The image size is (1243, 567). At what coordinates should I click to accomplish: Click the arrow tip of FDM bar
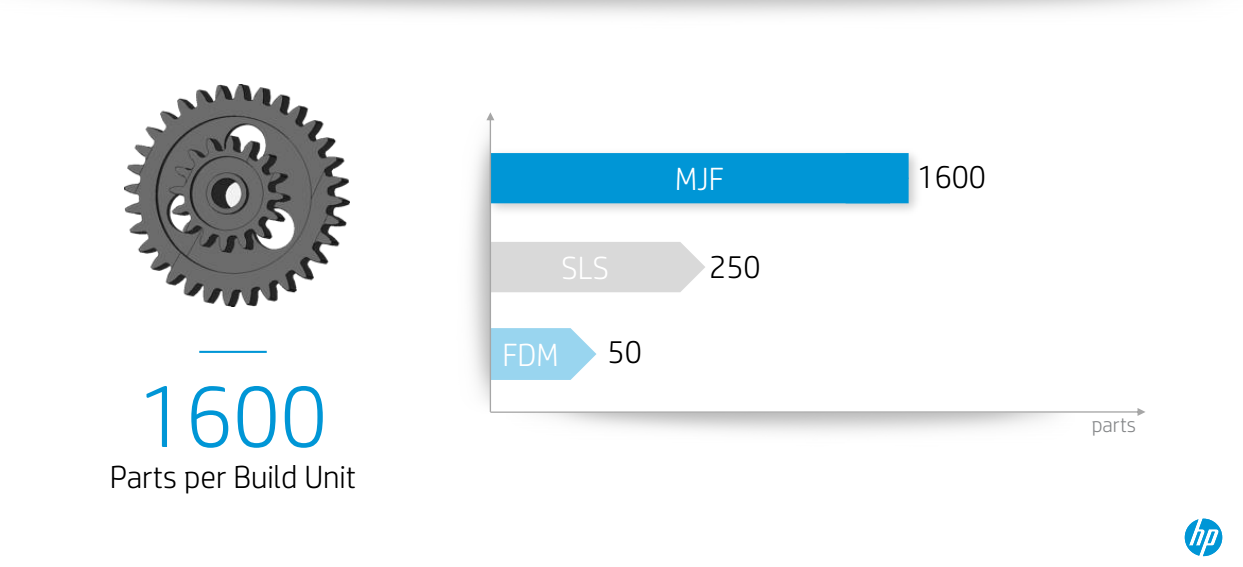click(589, 354)
